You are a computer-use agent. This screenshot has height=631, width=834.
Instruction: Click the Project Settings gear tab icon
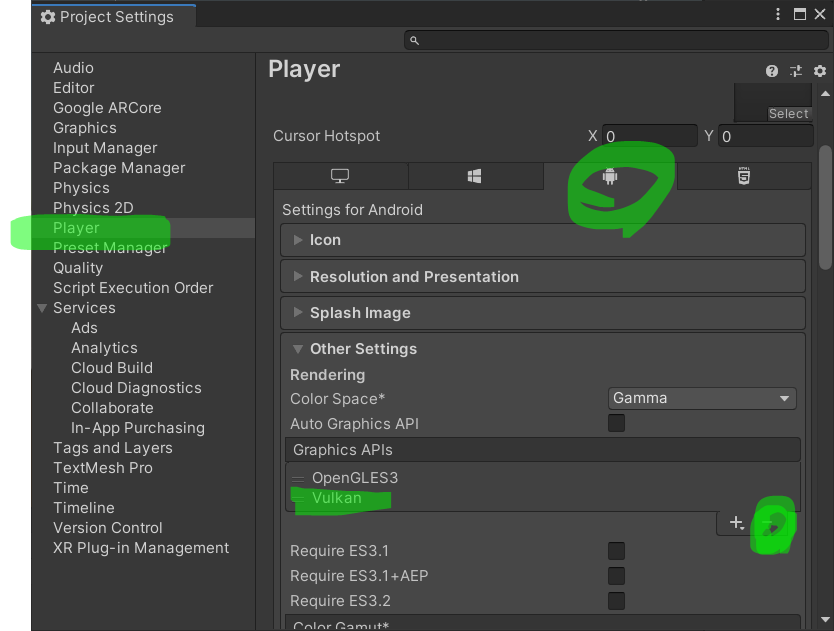click(x=48, y=17)
